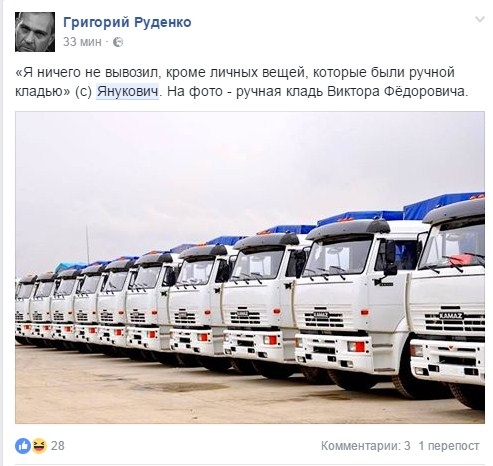Open Комментарии: 3 comments list
Screen dimensions: 493x466
(365, 446)
